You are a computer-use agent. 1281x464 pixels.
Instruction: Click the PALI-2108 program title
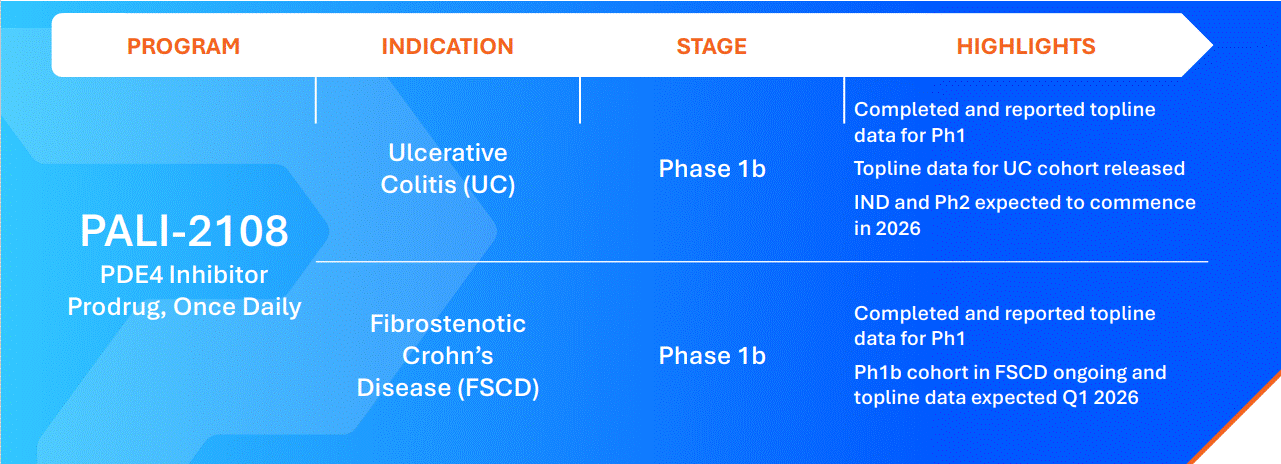184,231
